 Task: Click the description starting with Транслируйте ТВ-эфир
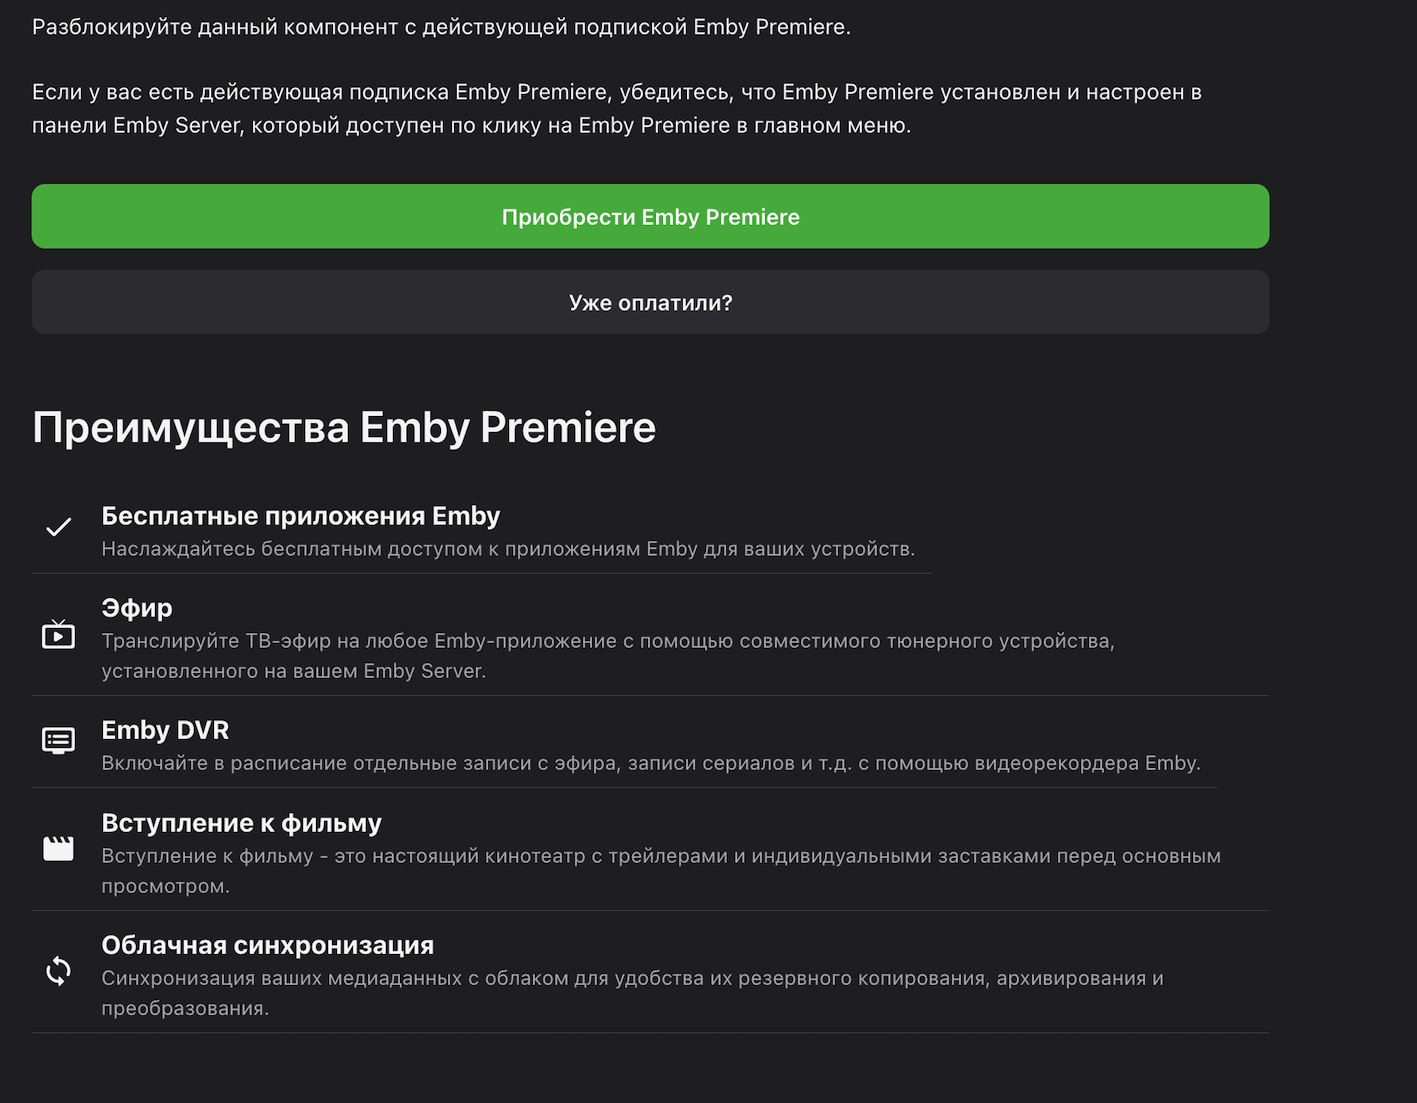tap(607, 655)
